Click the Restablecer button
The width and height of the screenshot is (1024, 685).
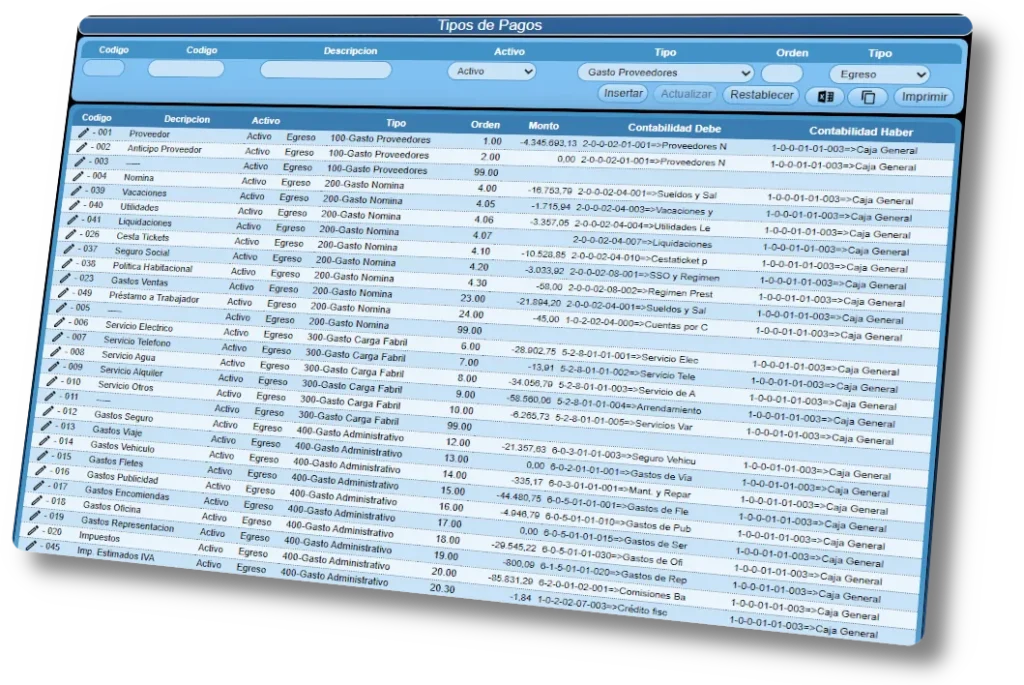[760, 93]
